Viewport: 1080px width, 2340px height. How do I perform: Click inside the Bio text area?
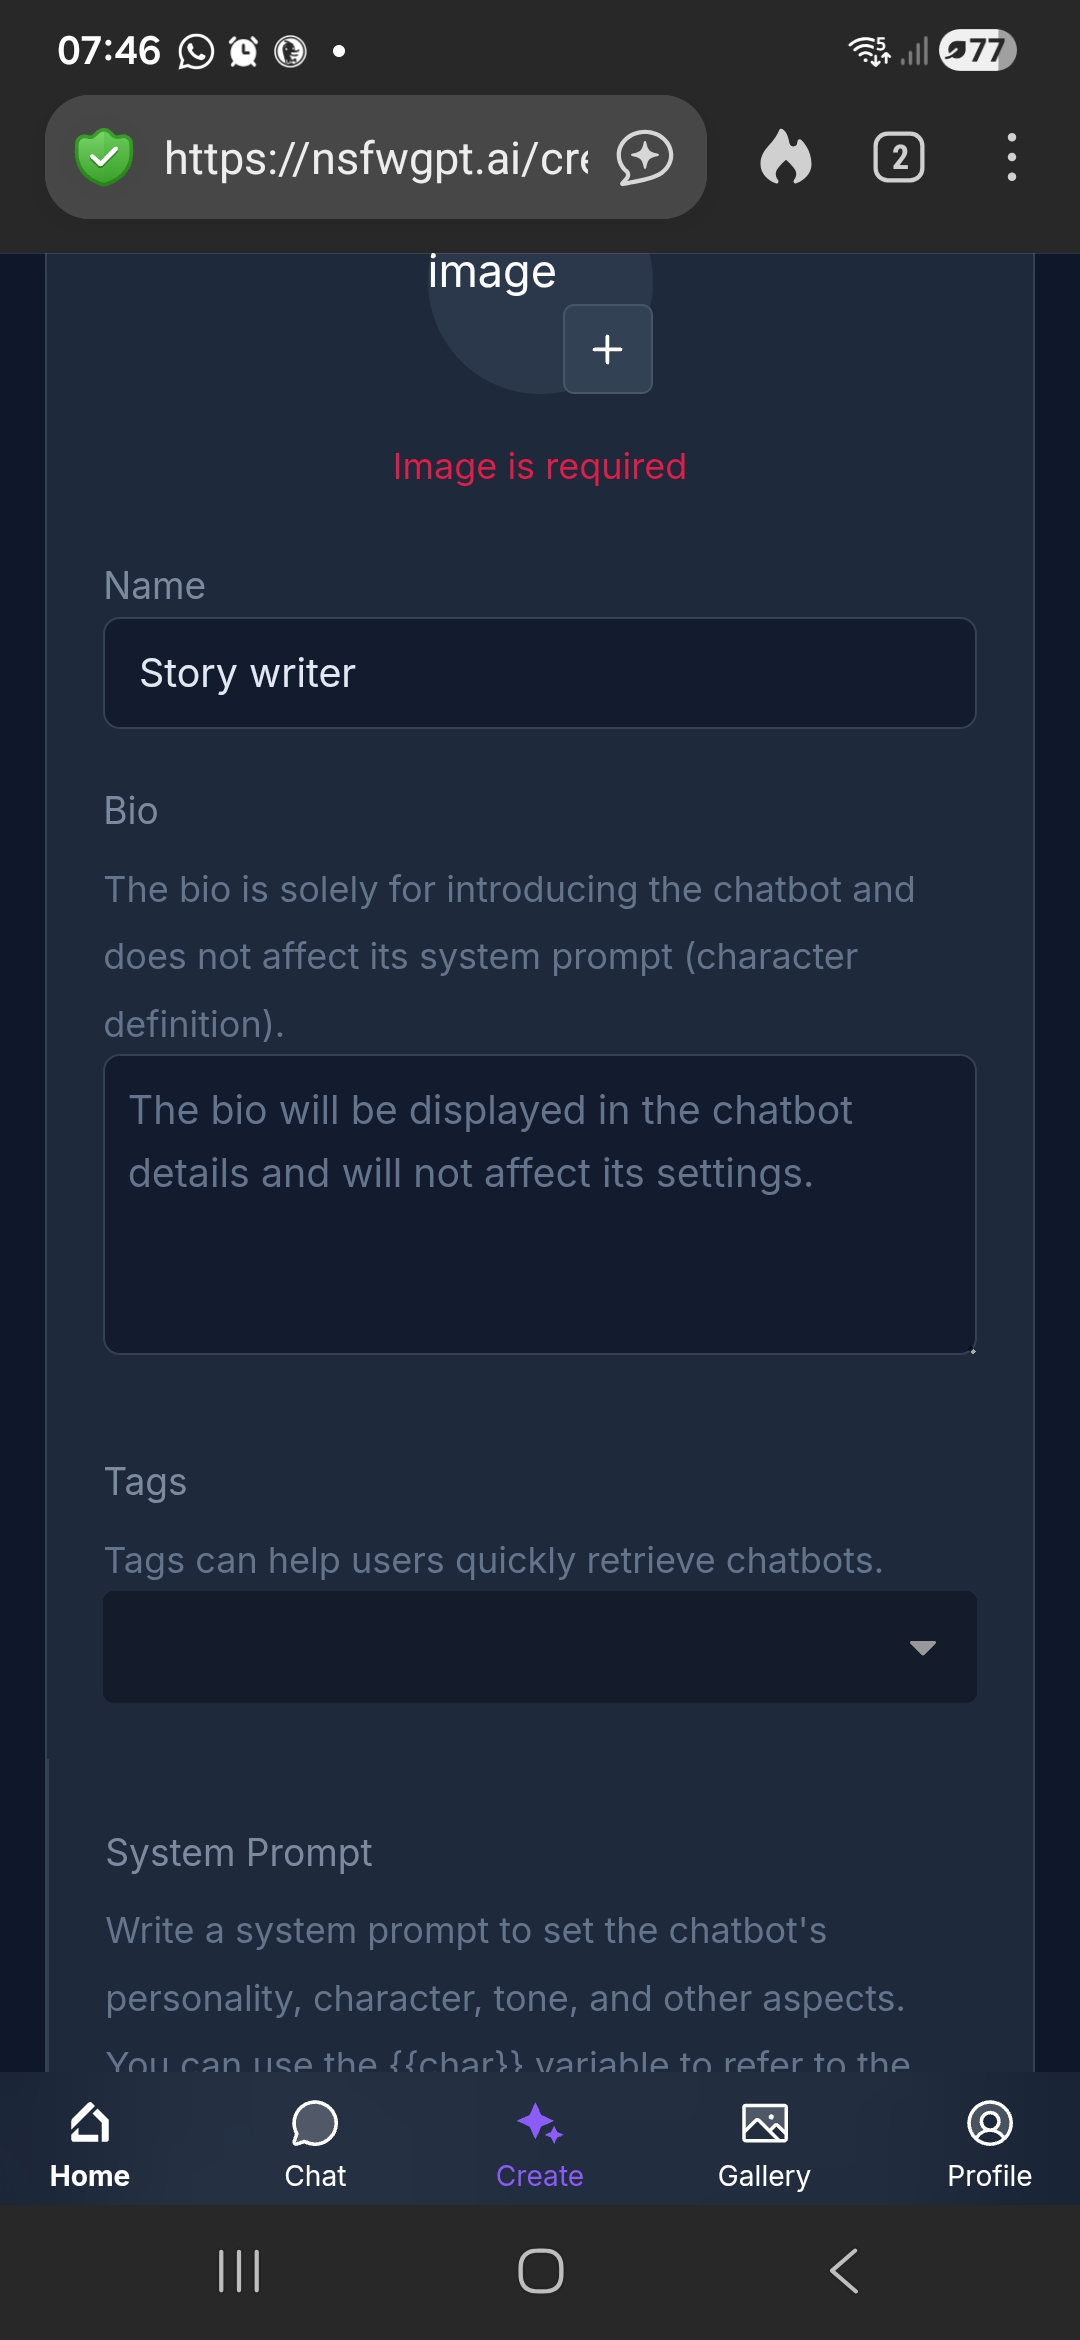point(540,1200)
